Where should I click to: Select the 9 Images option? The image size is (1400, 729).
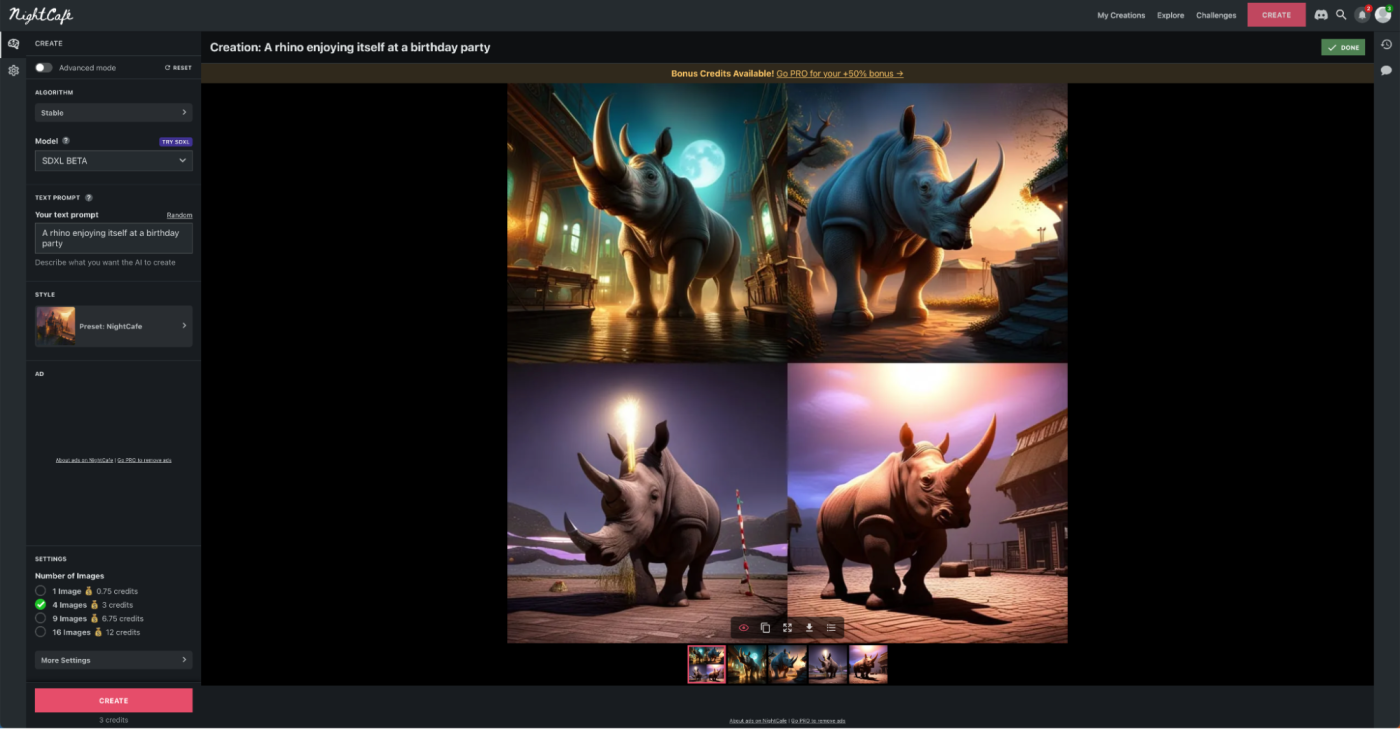[x=41, y=618]
